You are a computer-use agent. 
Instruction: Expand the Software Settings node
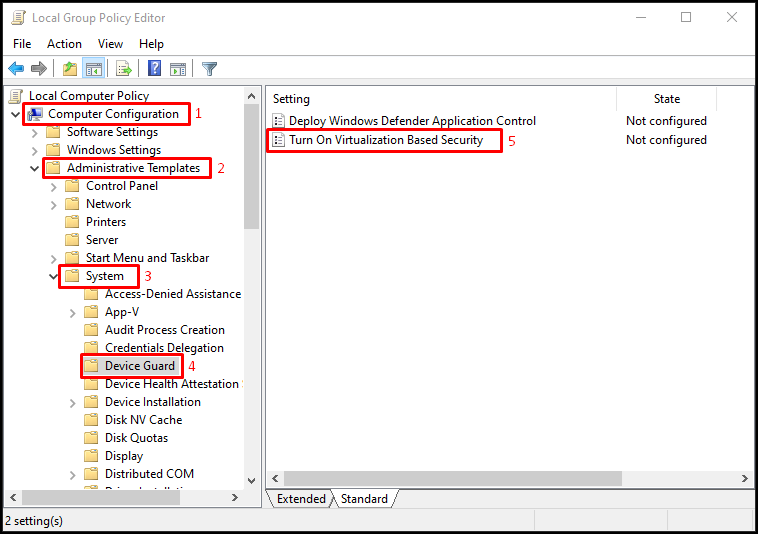tap(34, 133)
